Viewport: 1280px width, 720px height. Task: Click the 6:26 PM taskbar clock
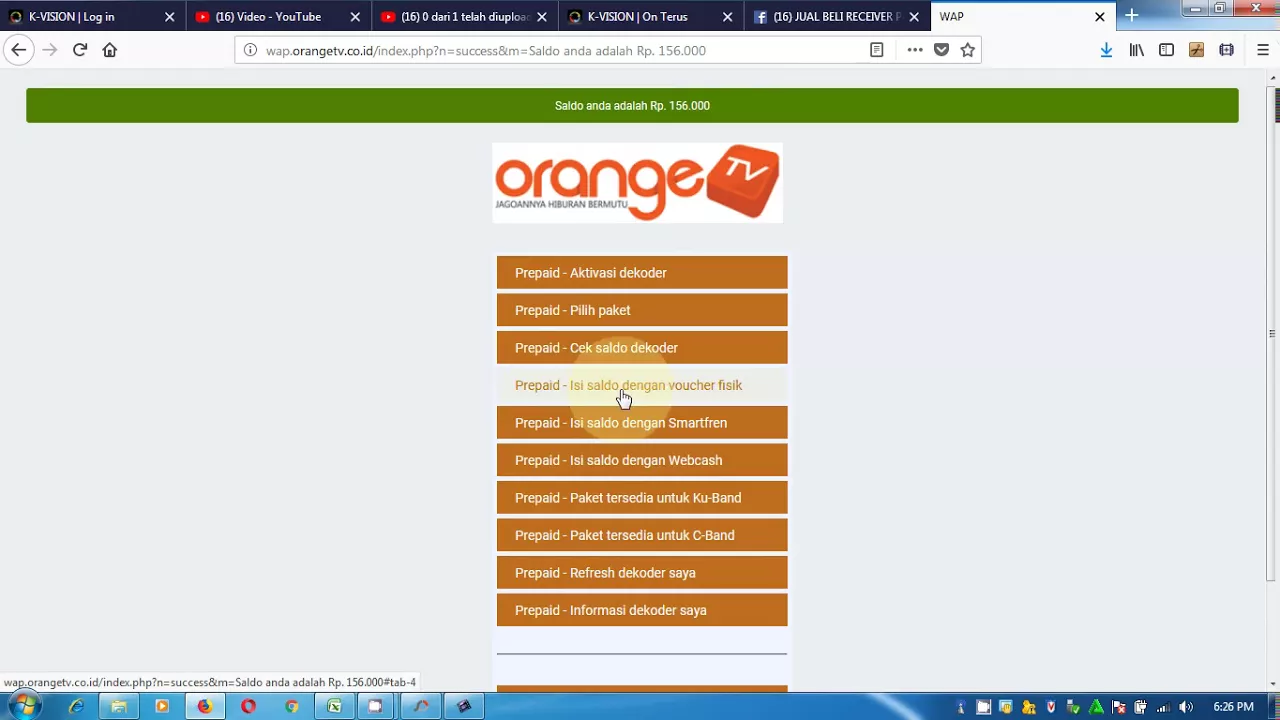1233,707
